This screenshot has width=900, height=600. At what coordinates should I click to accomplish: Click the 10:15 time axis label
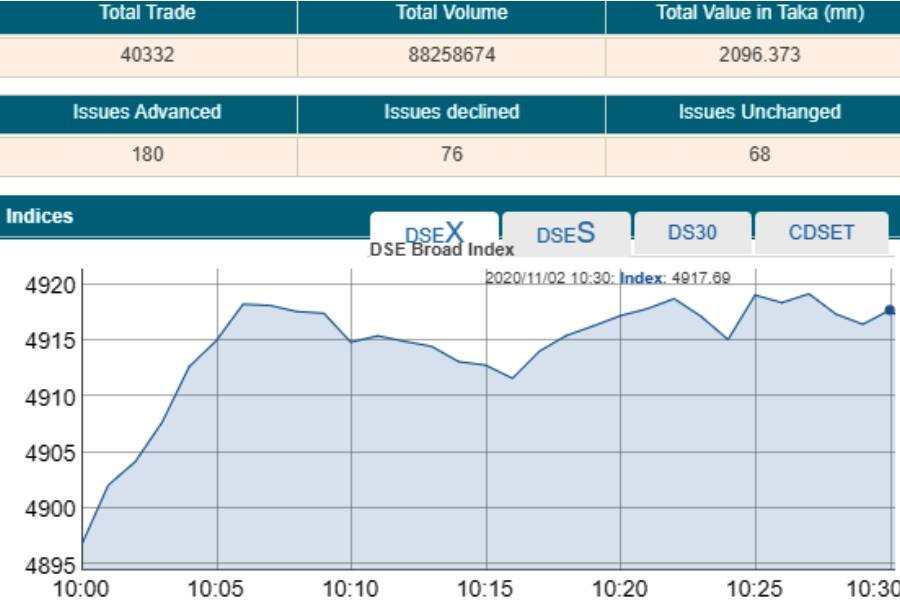[x=485, y=586]
